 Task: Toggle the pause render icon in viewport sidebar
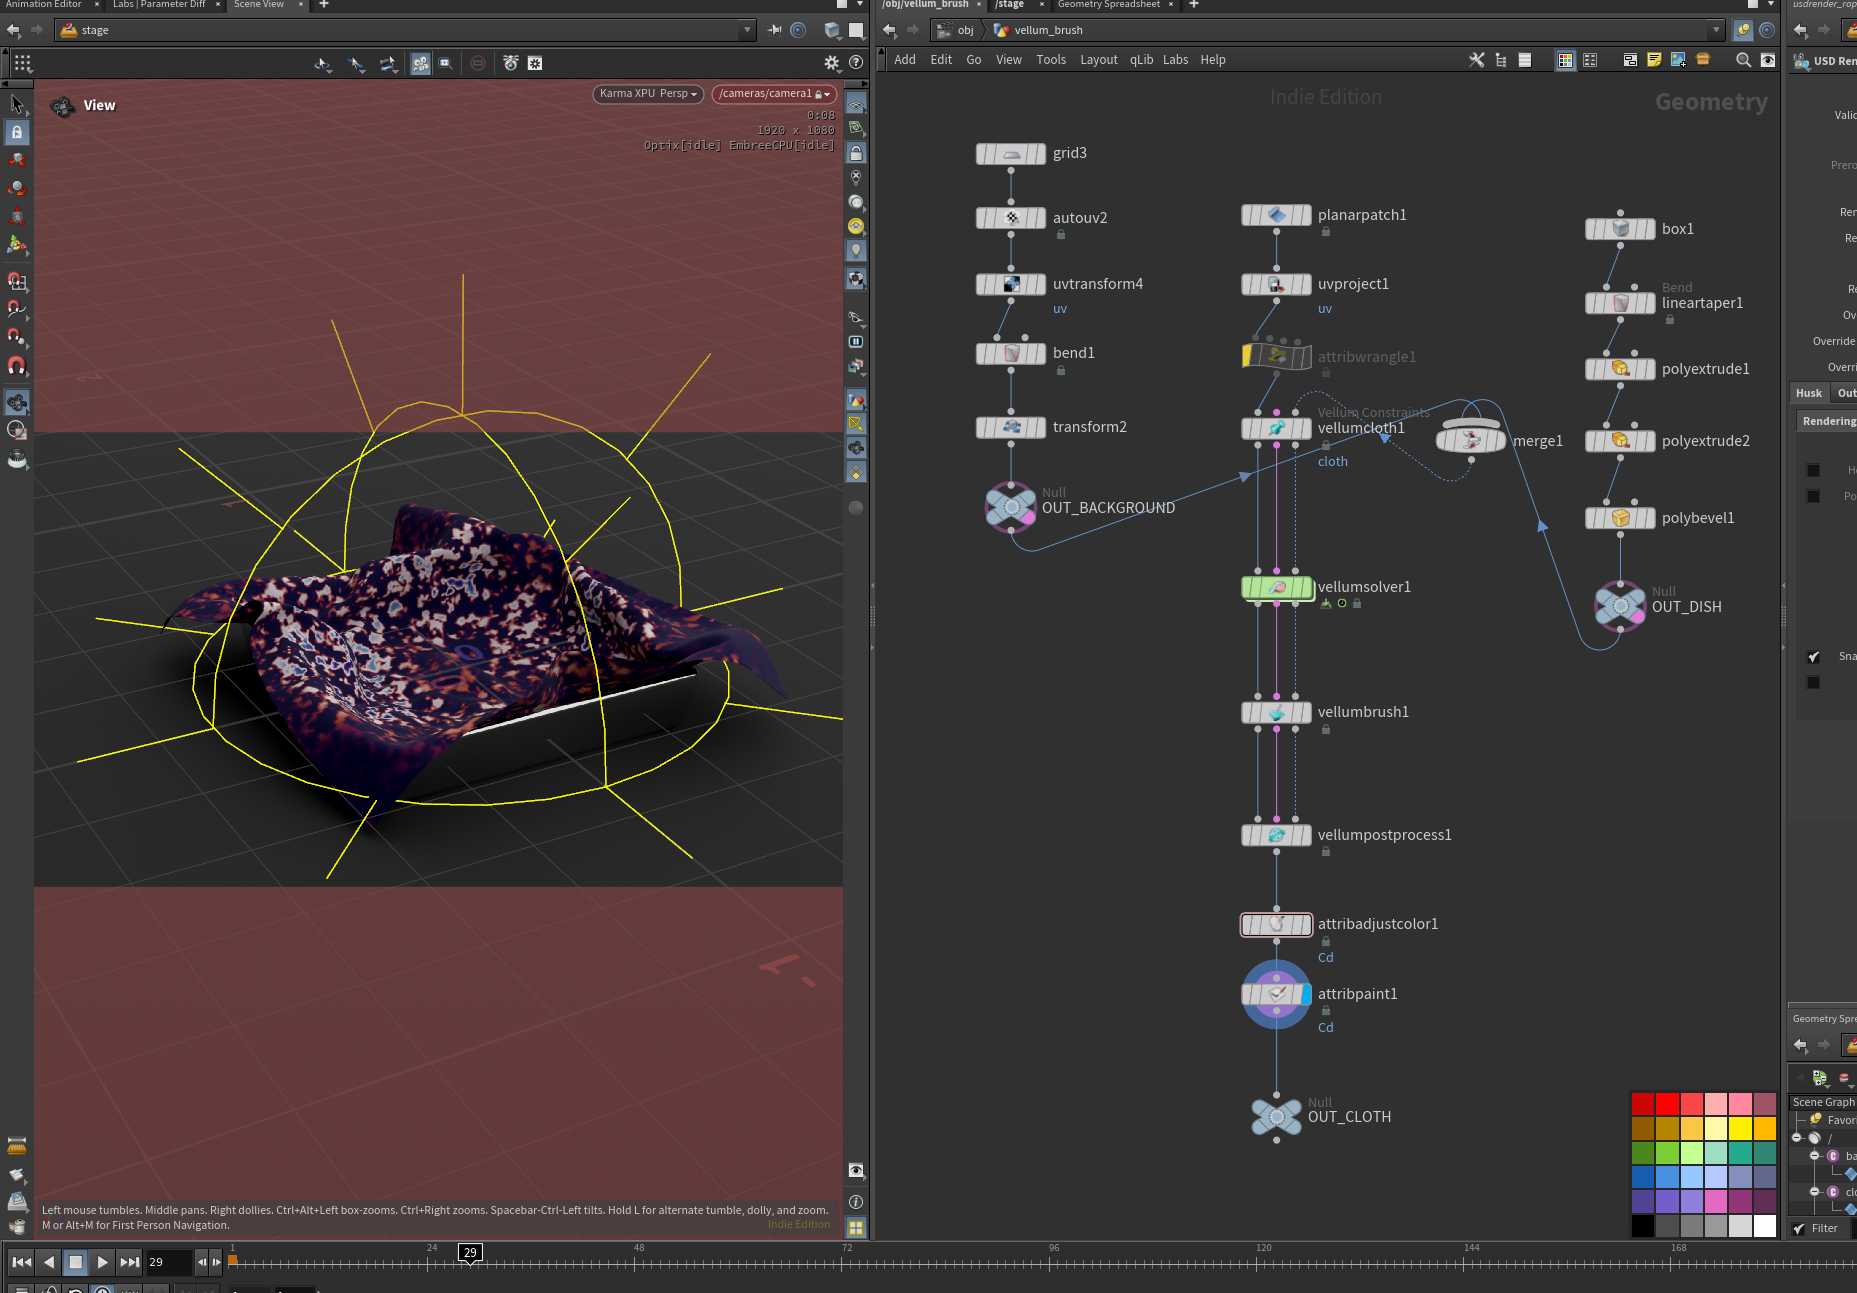(x=856, y=342)
